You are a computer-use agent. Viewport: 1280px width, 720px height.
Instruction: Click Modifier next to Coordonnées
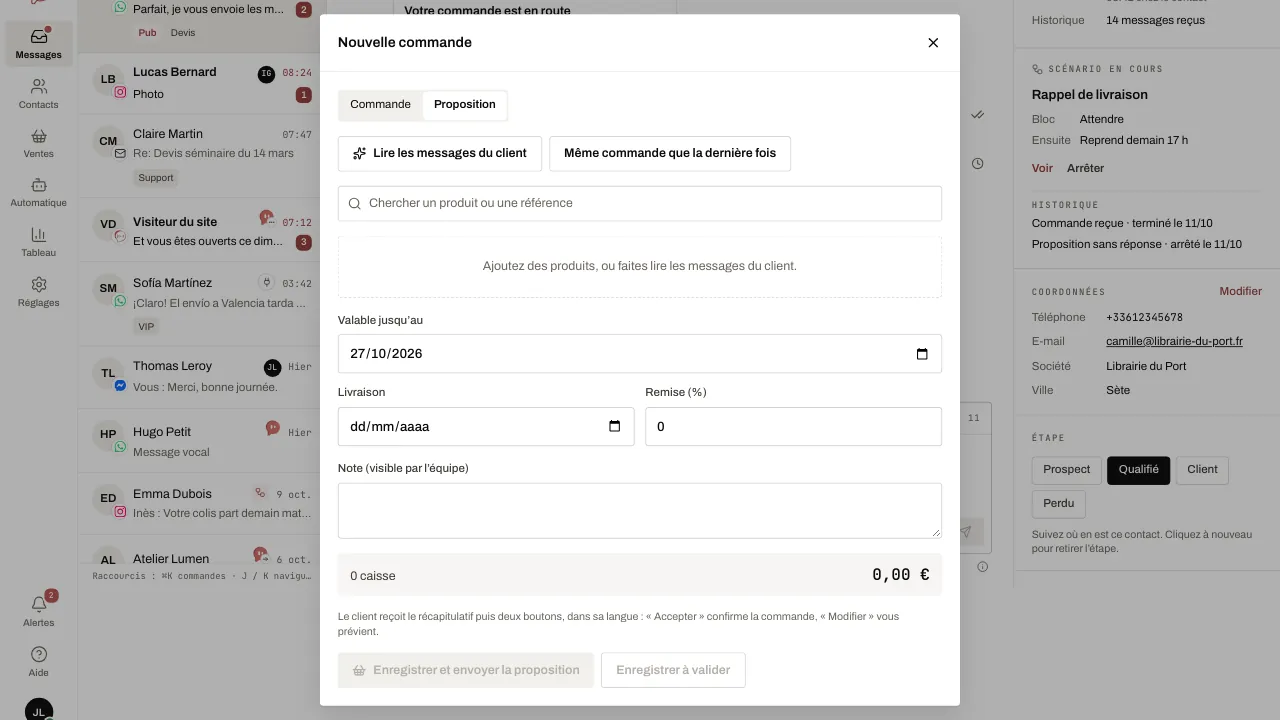click(x=1240, y=292)
